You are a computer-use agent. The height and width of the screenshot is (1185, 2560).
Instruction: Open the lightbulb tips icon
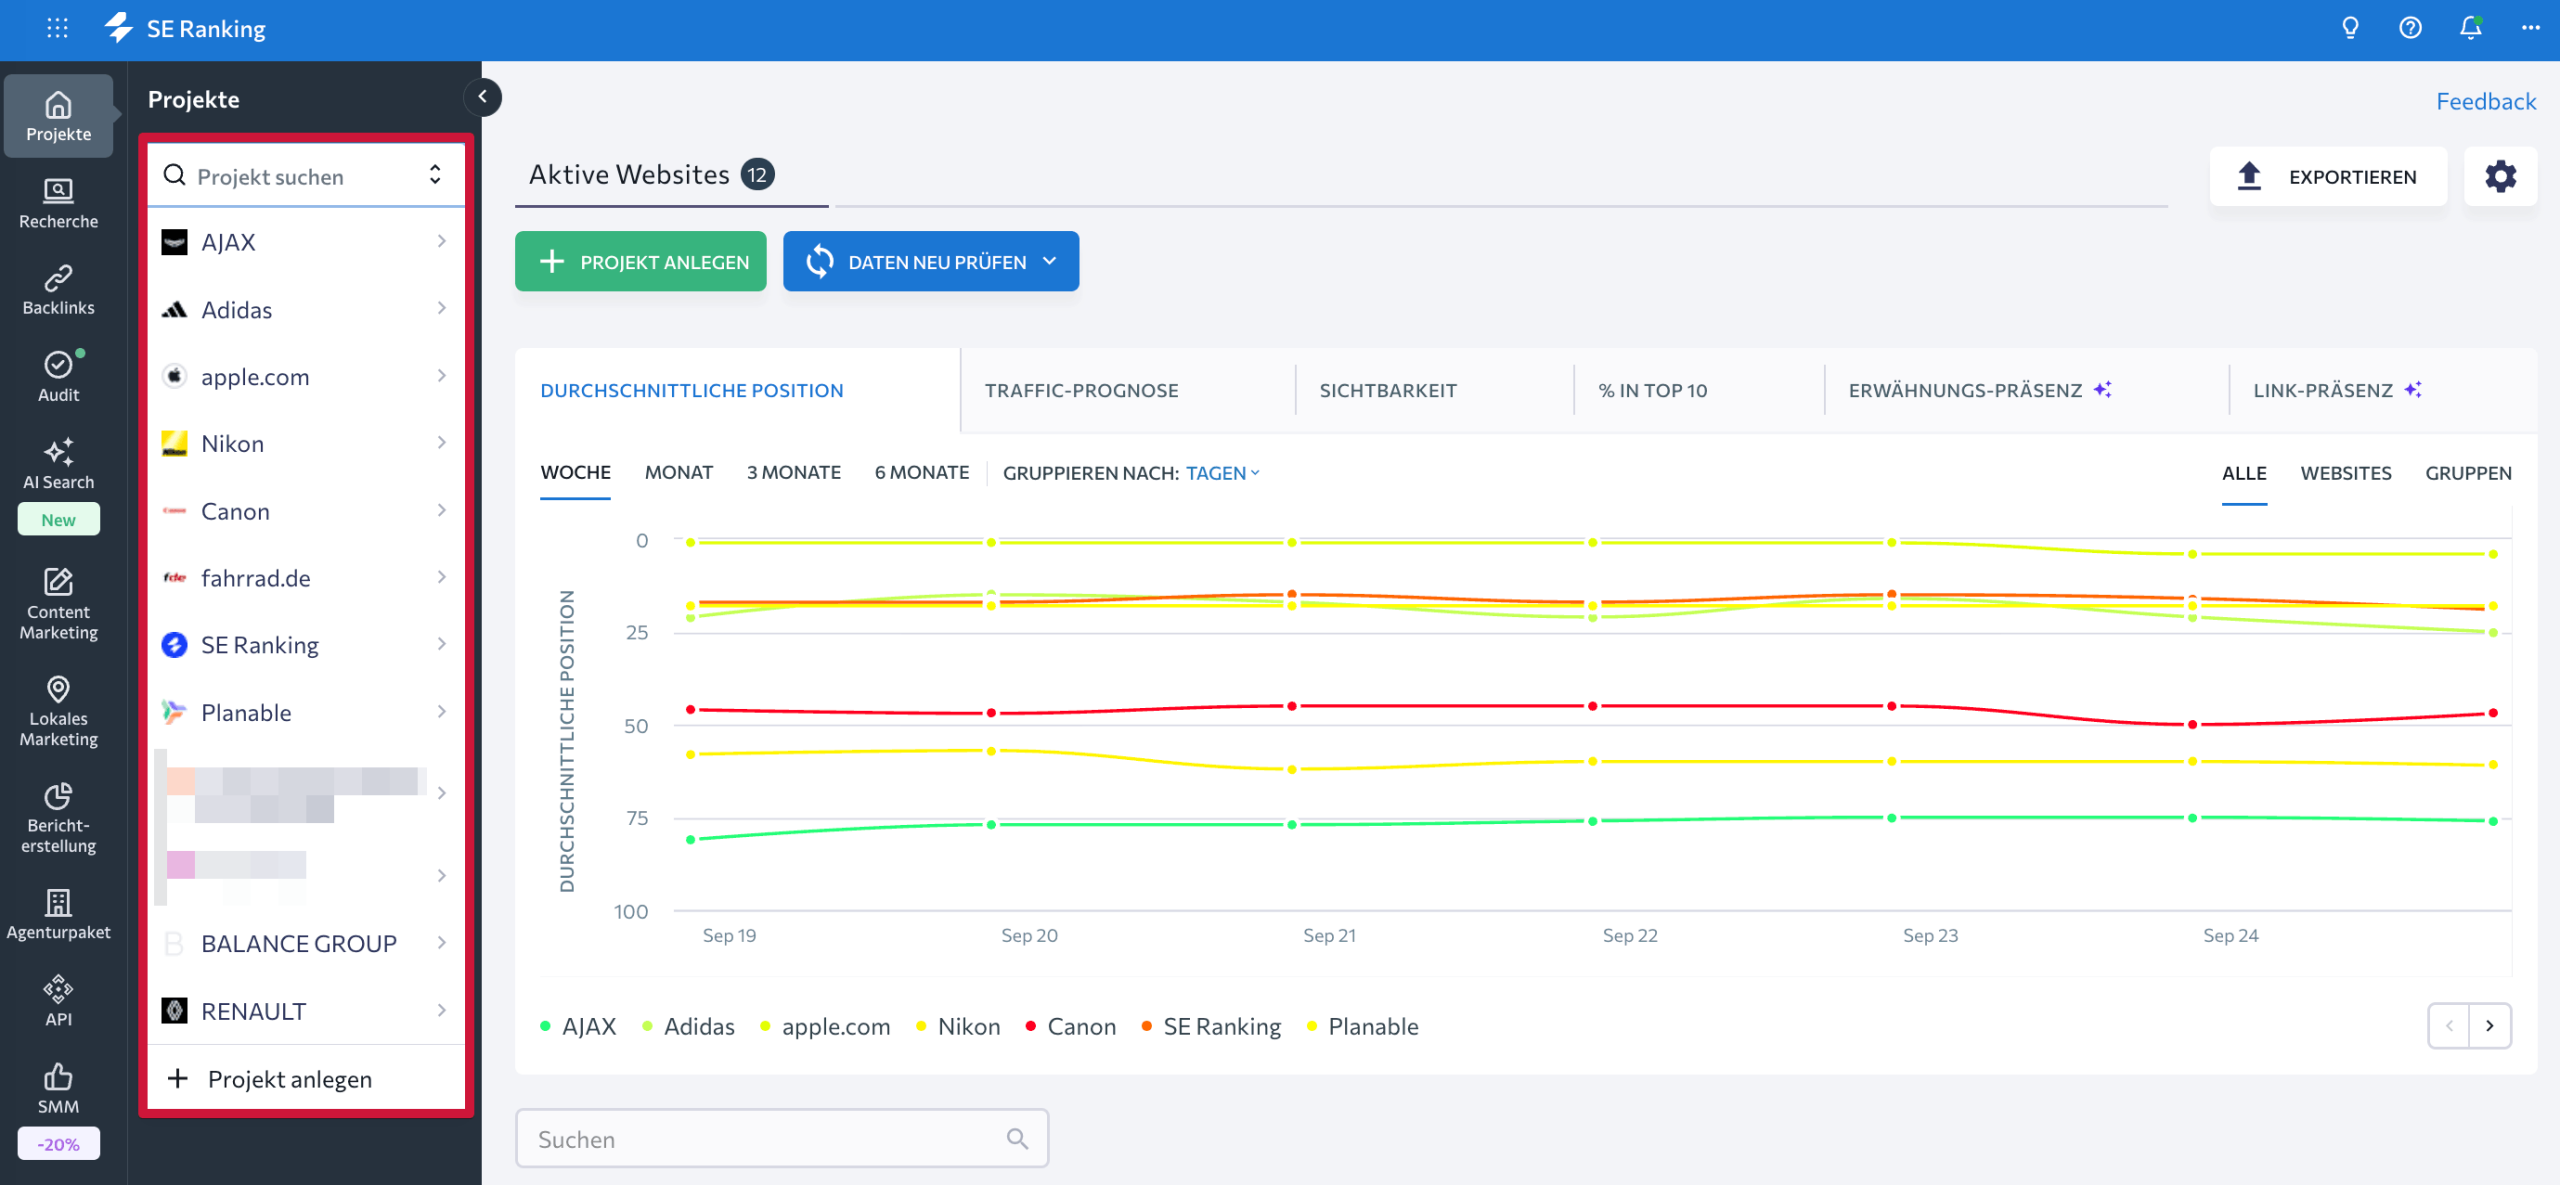coord(2350,28)
